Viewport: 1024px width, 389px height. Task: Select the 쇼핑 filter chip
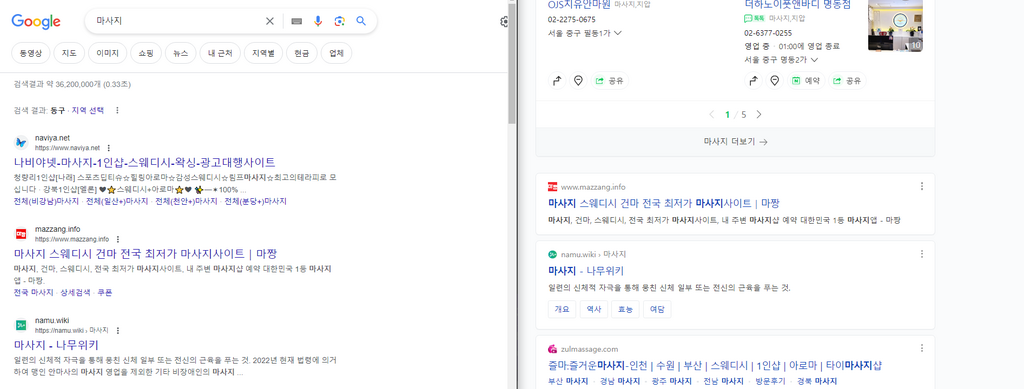[146, 54]
